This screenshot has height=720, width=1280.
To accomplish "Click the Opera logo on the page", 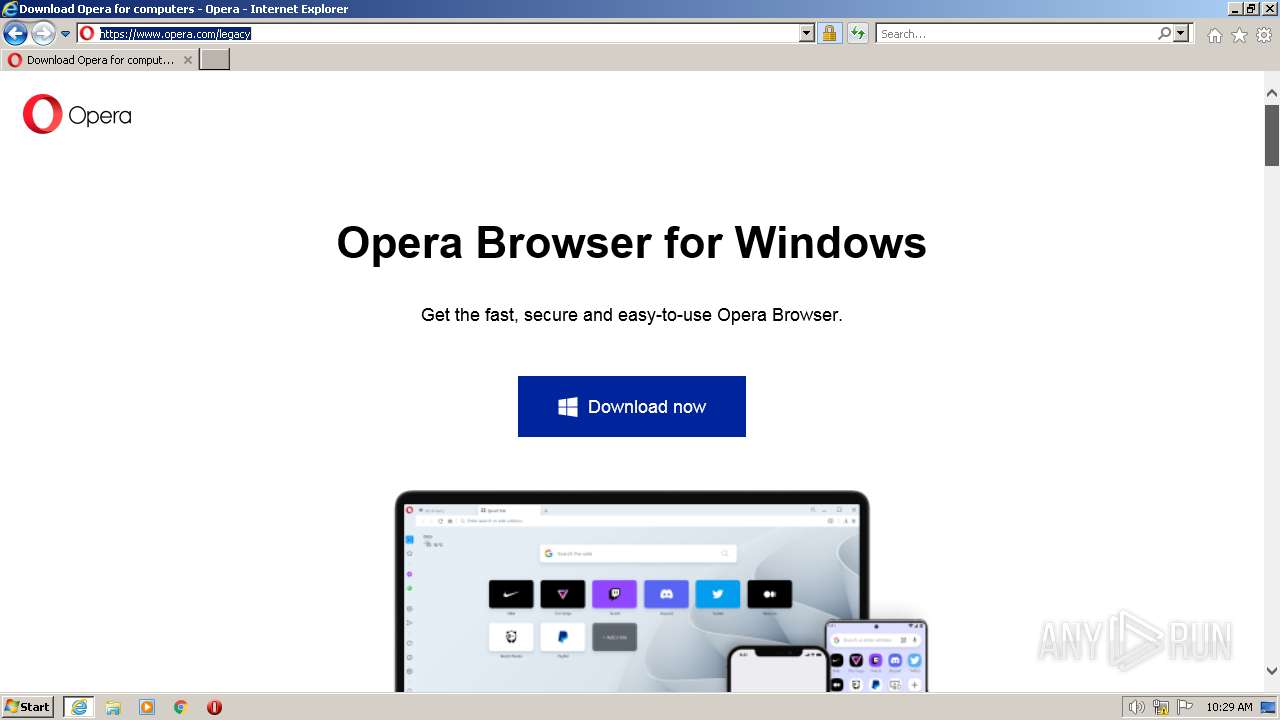I will click(77, 115).
